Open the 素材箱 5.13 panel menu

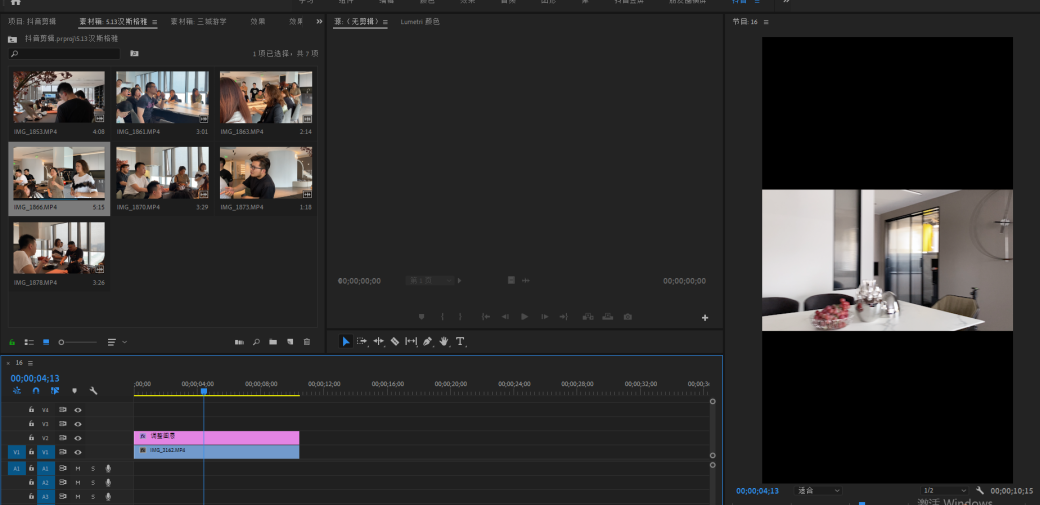pyautogui.click(x=155, y=22)
